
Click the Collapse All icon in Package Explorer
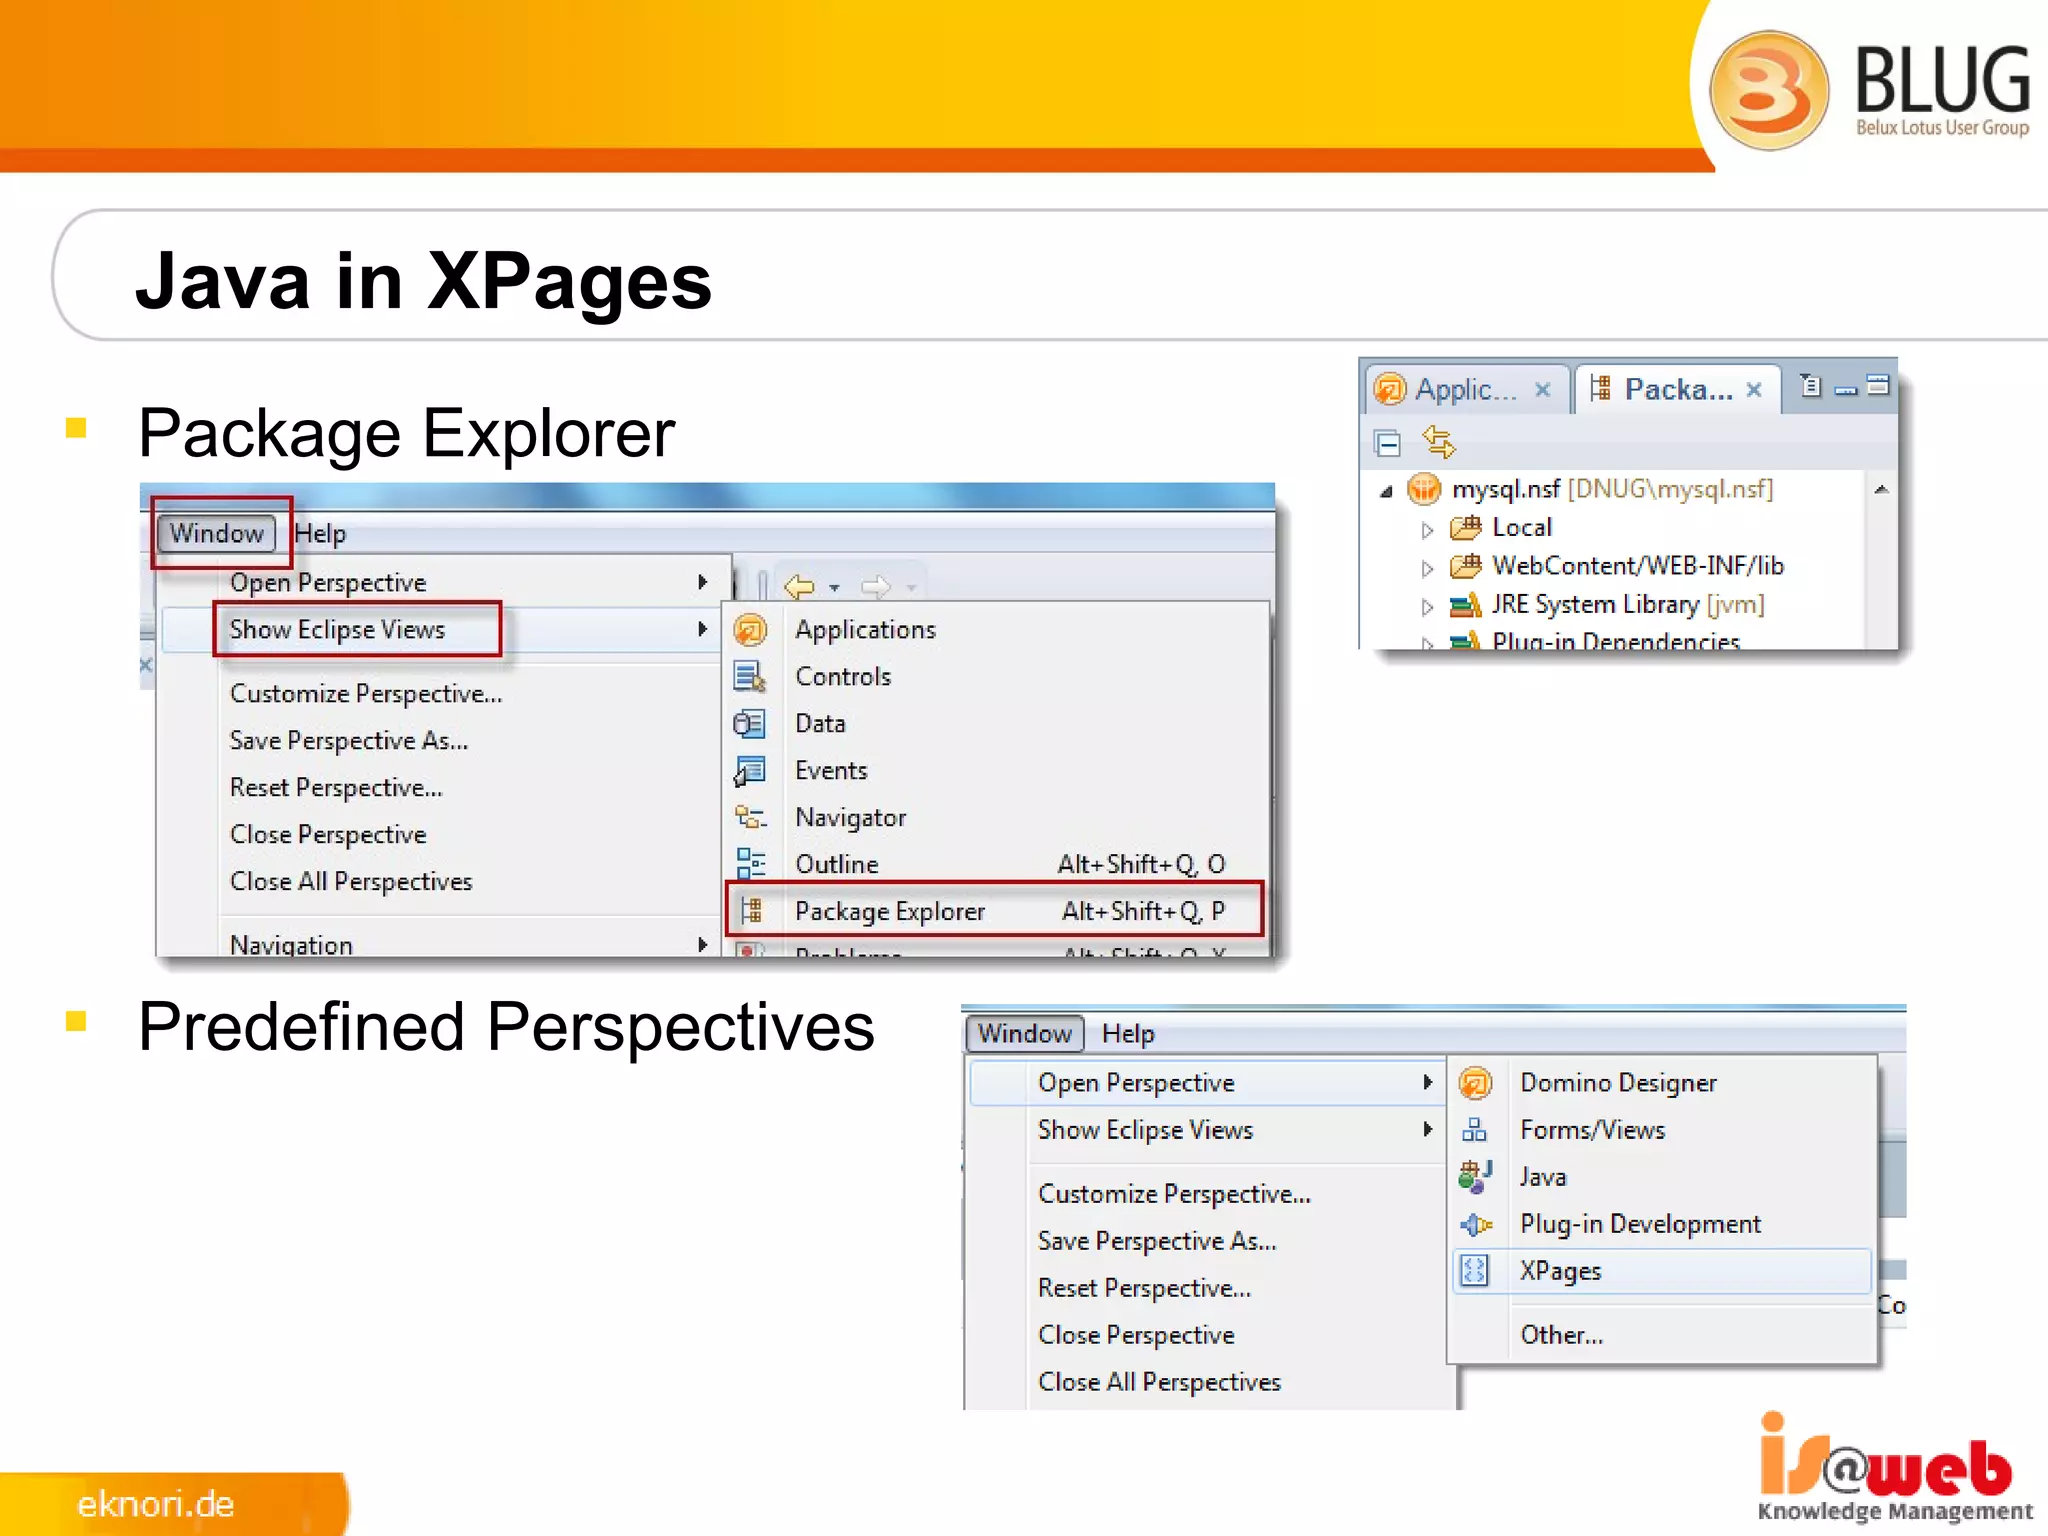pos(1388,442)
